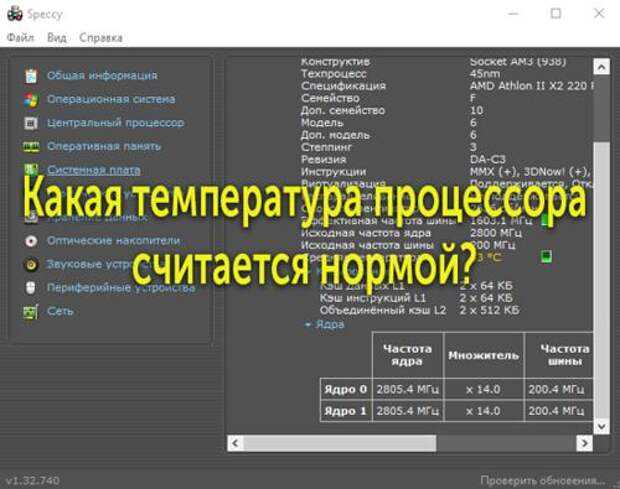The image size is (620, 489).
Task: Click the Техпроцесс 45nm value
Action: coord(485,74)
